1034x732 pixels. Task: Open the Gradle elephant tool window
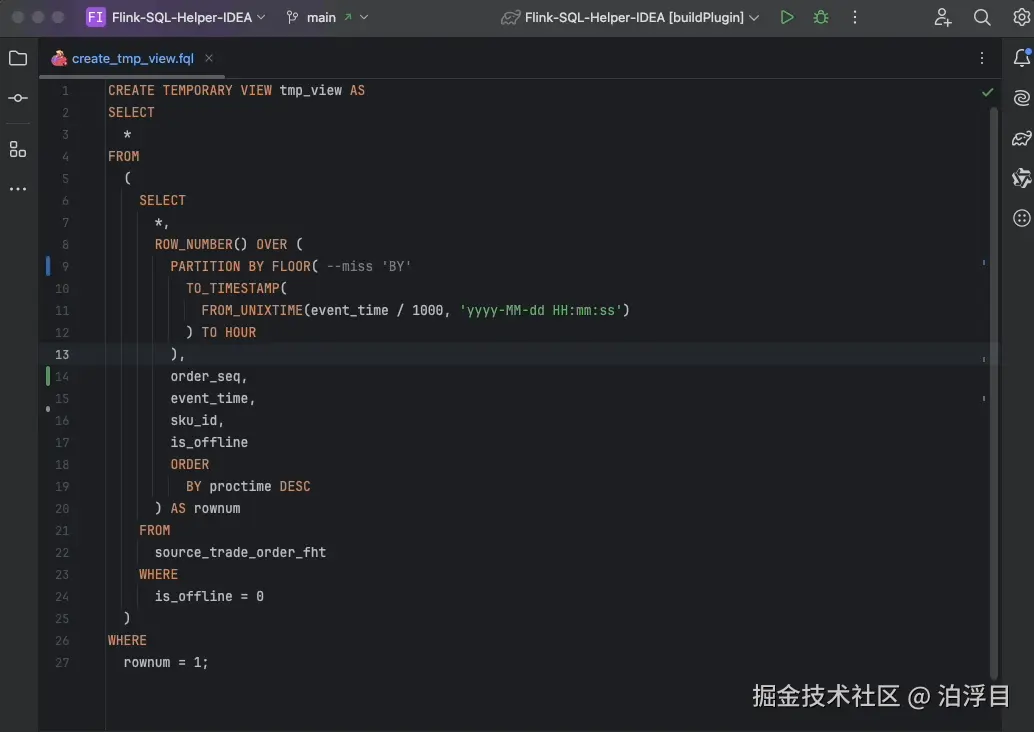(1021, 138)
